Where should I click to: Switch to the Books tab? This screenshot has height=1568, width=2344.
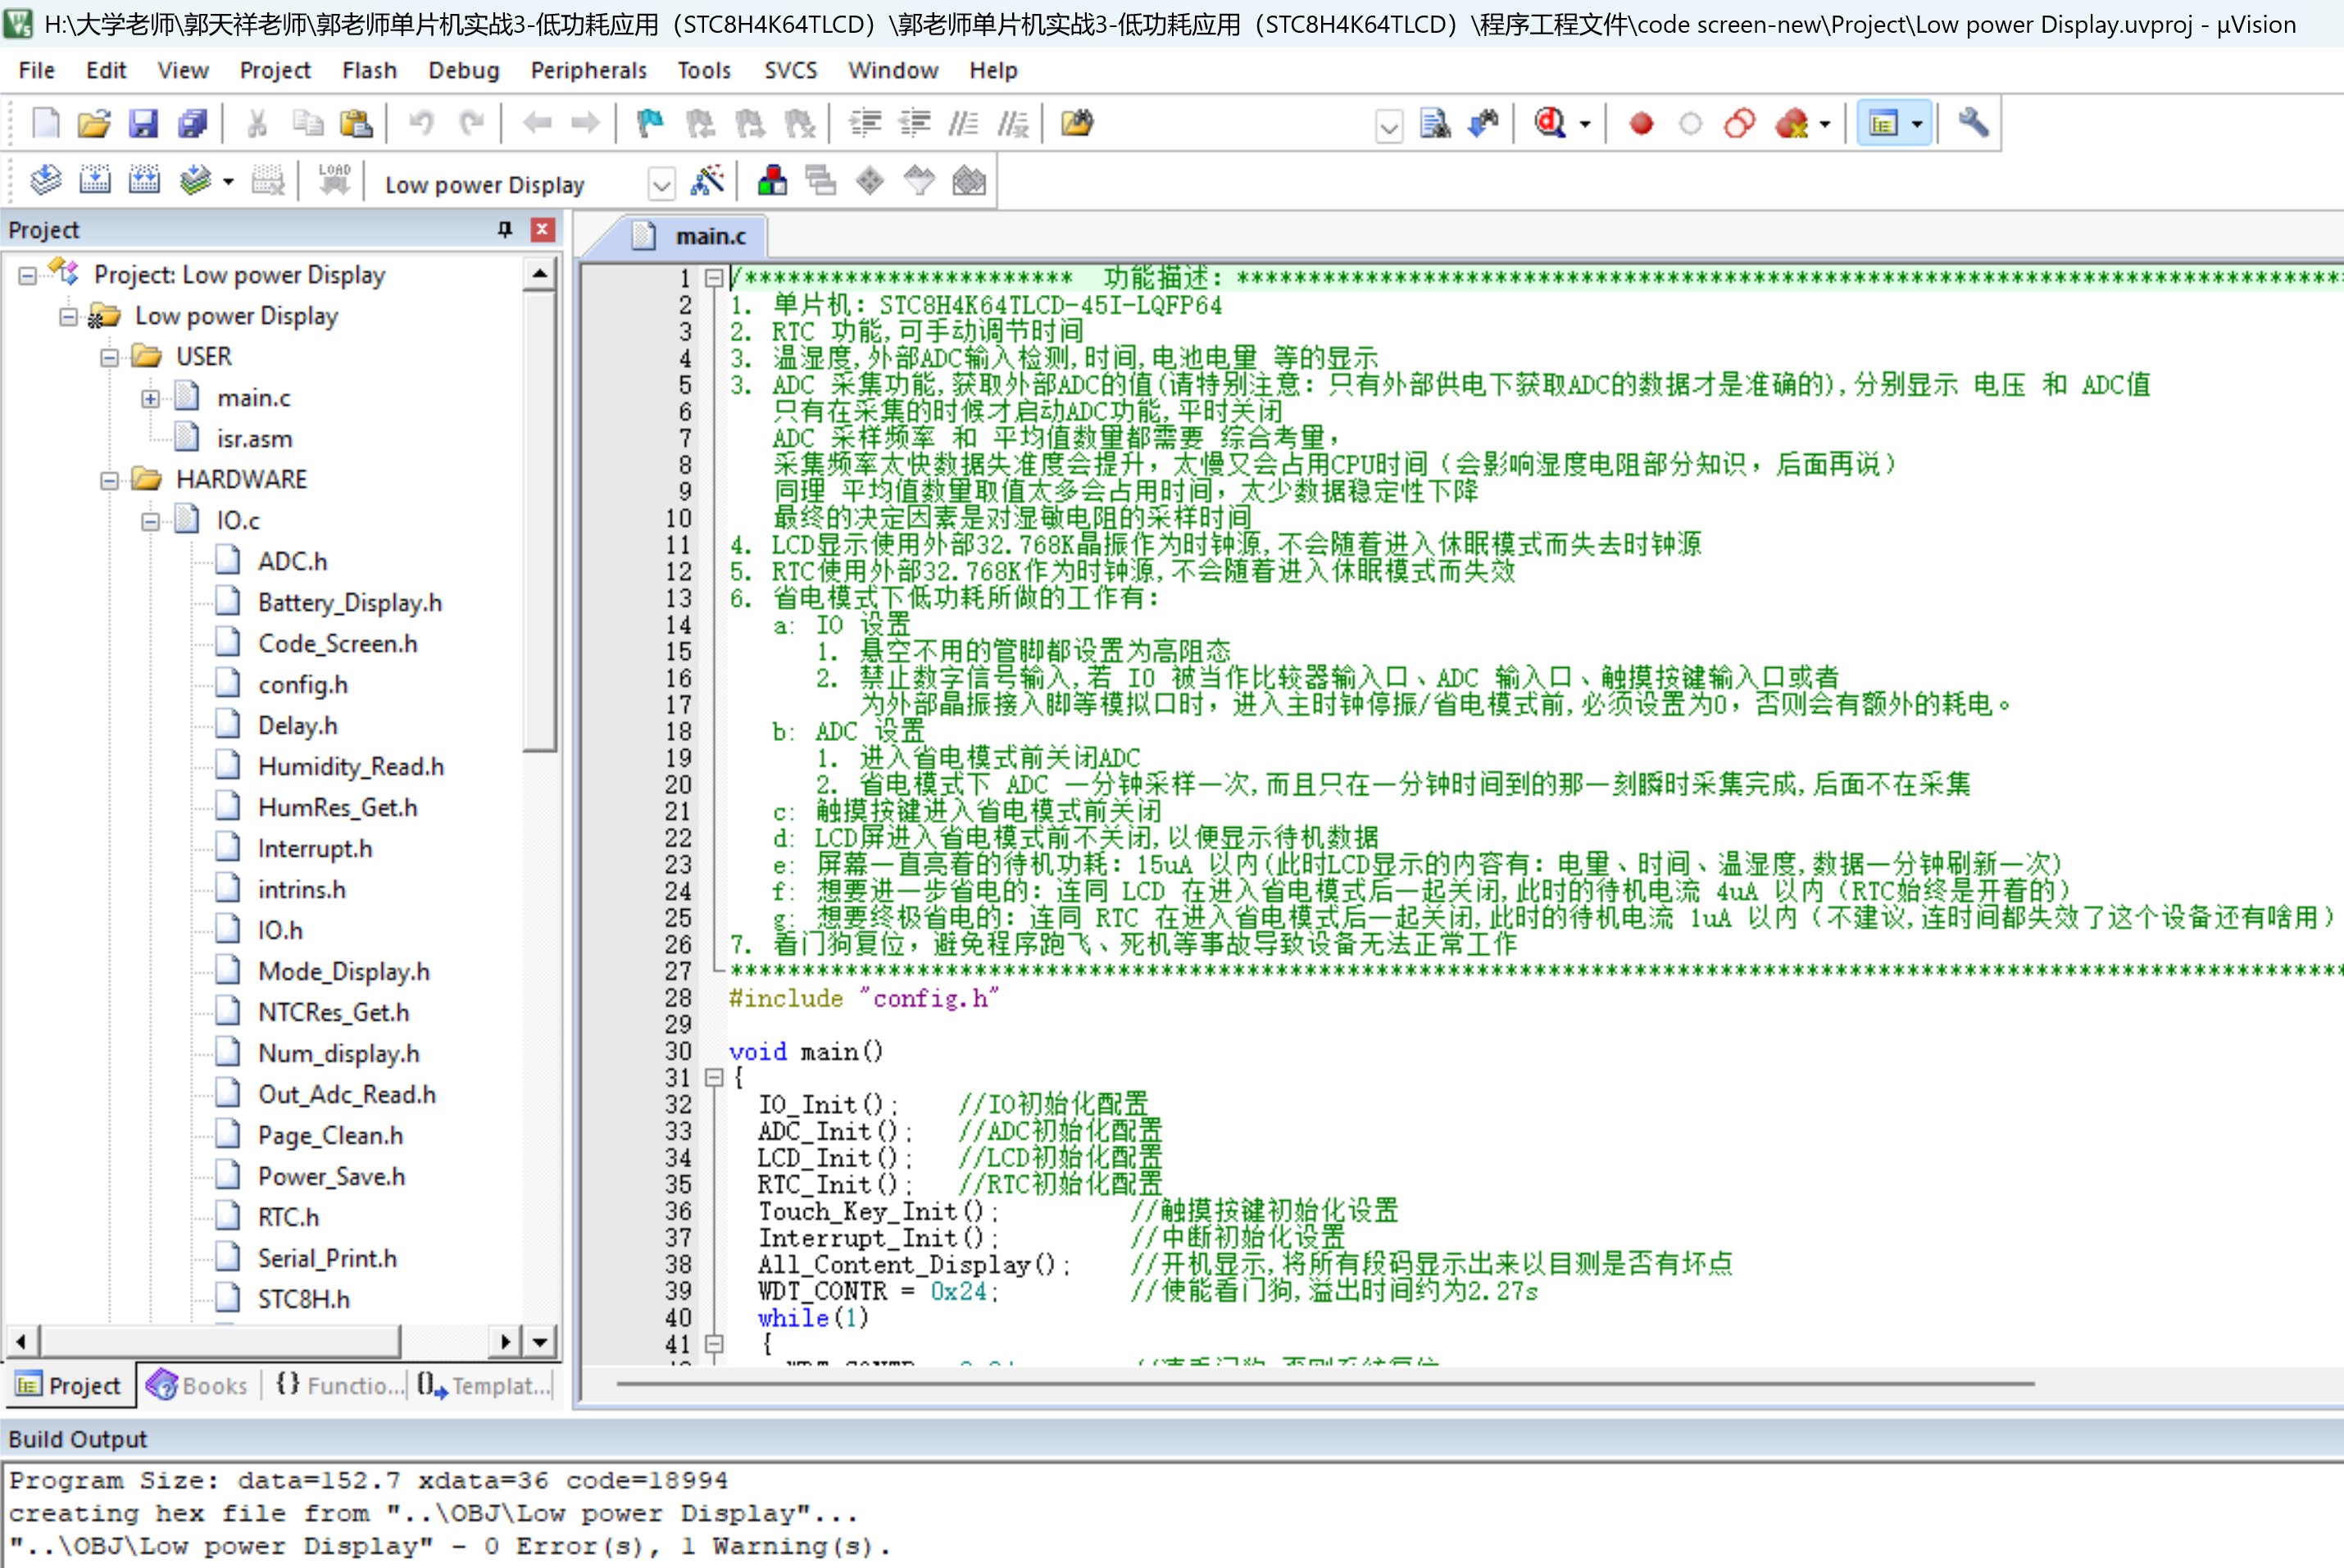point(198,1385)
